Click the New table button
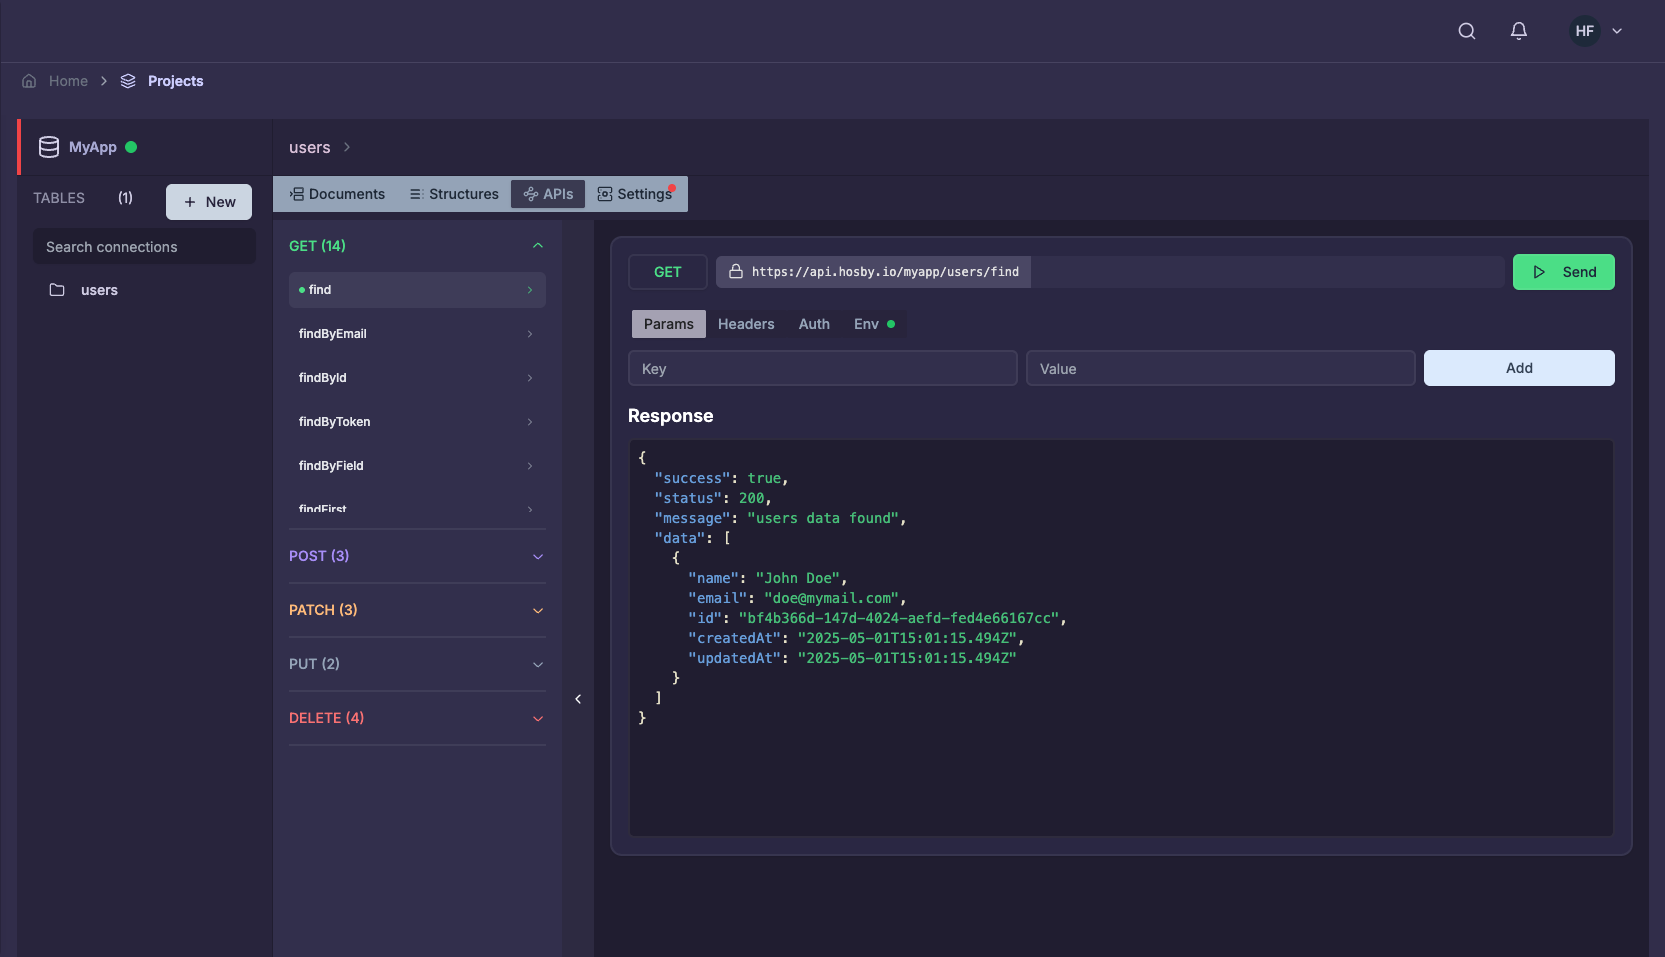Image resolution: width=1665 pixels, height=957 pixels. pyautogui.click(x=209, y=202)
